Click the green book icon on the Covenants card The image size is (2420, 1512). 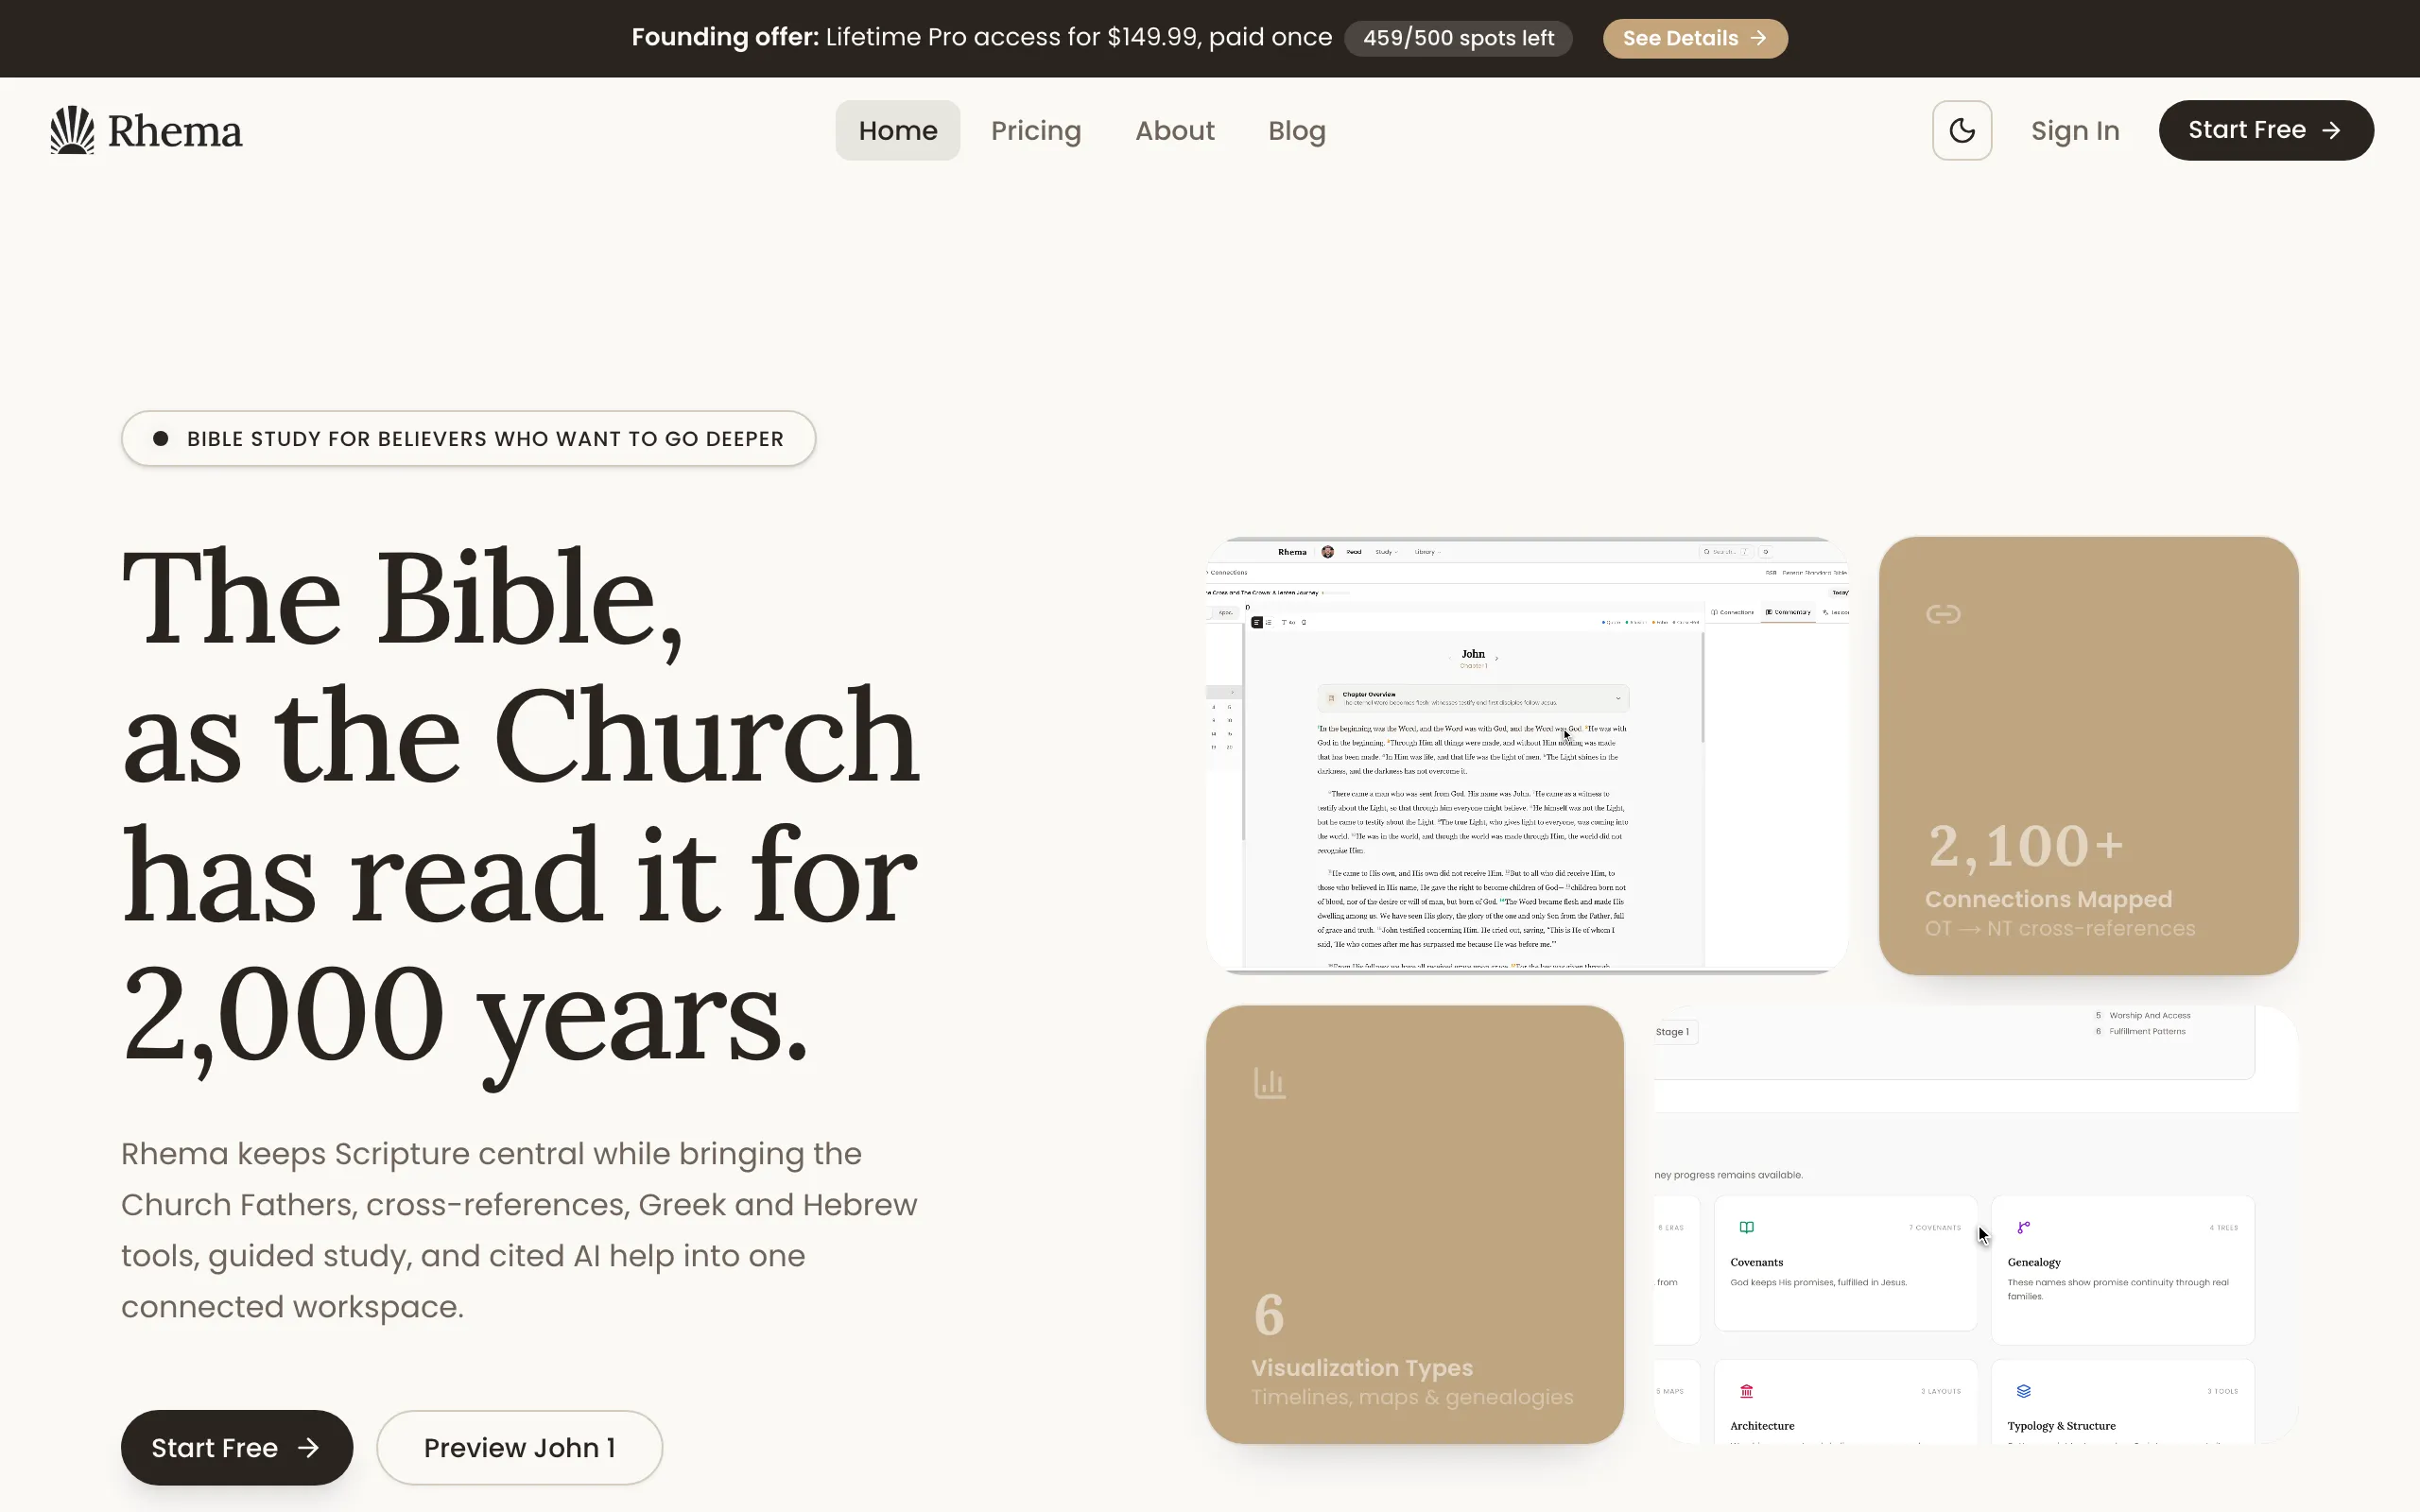(1746, 1227)
